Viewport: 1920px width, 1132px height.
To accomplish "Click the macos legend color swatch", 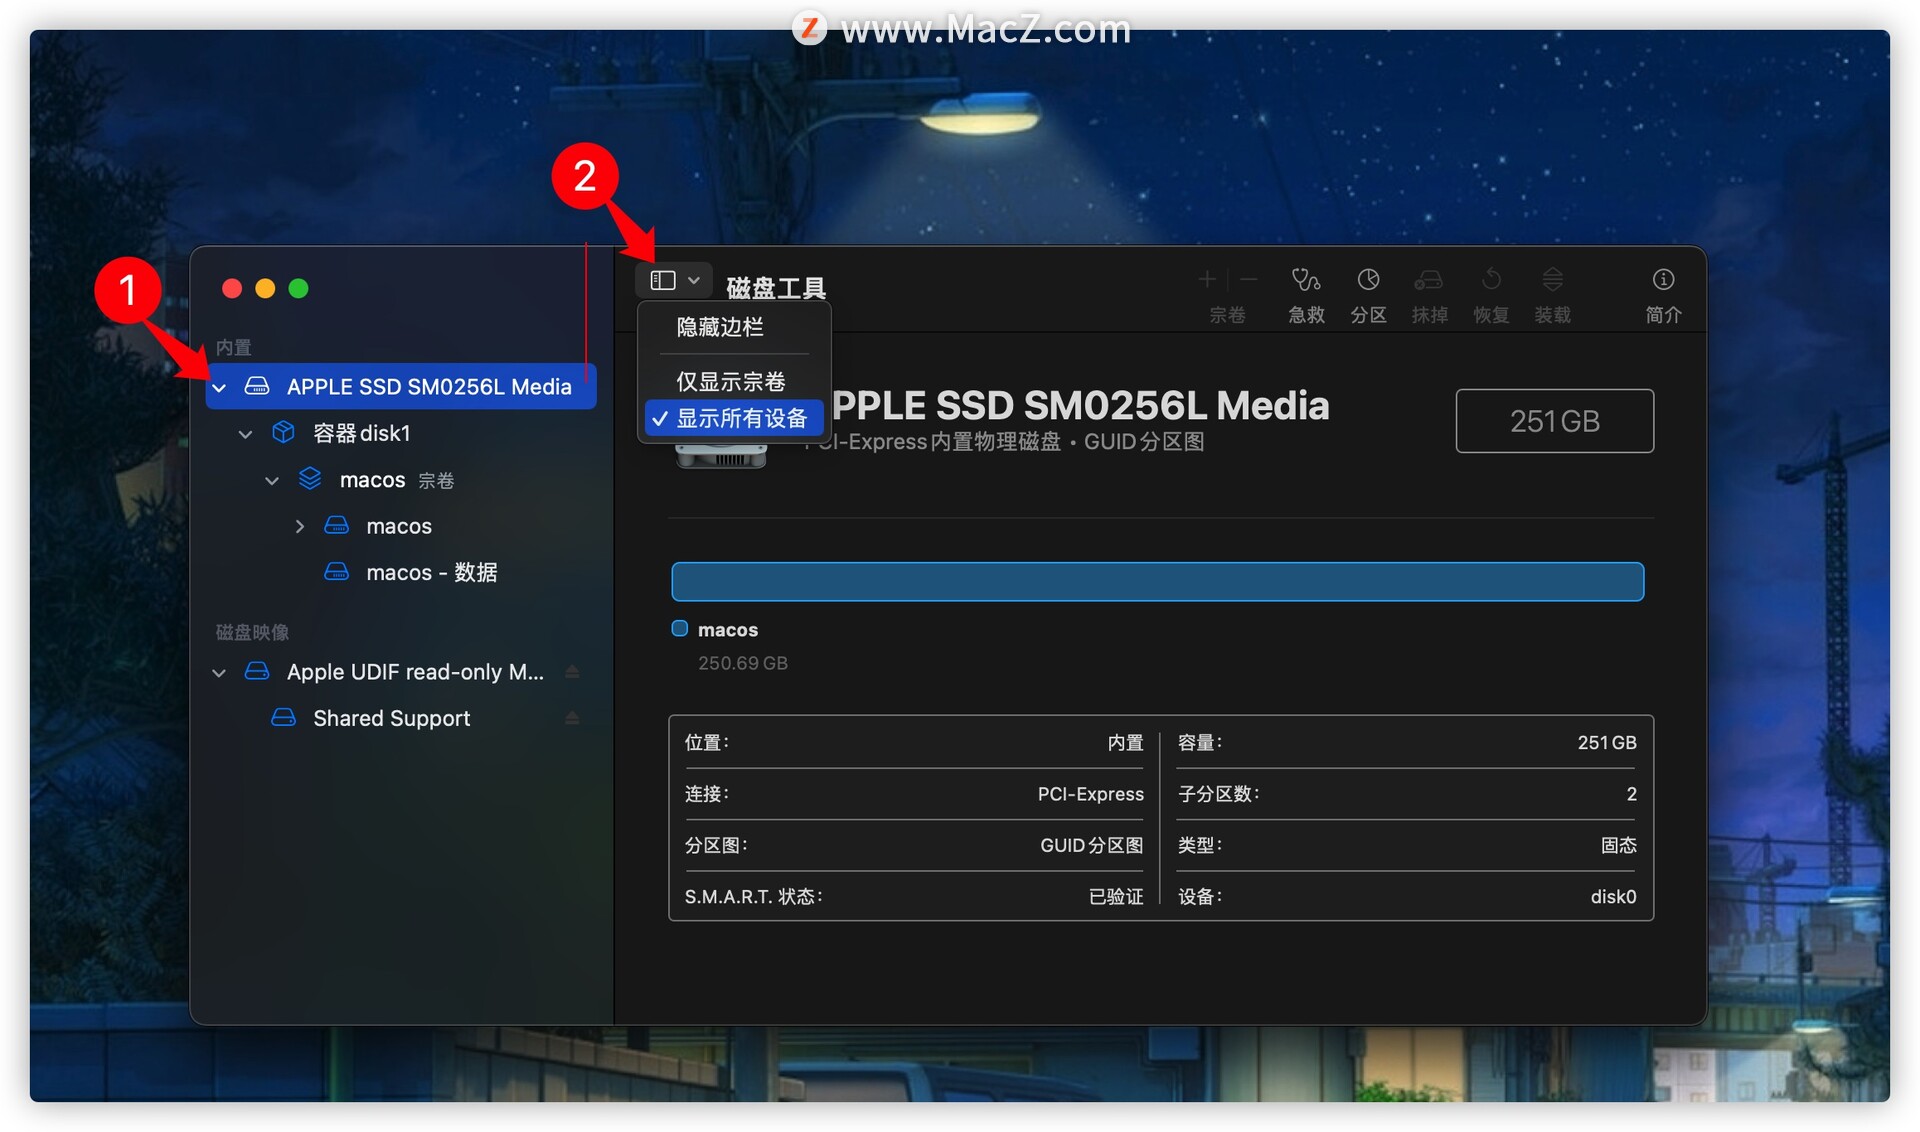I will pos(680,628).
